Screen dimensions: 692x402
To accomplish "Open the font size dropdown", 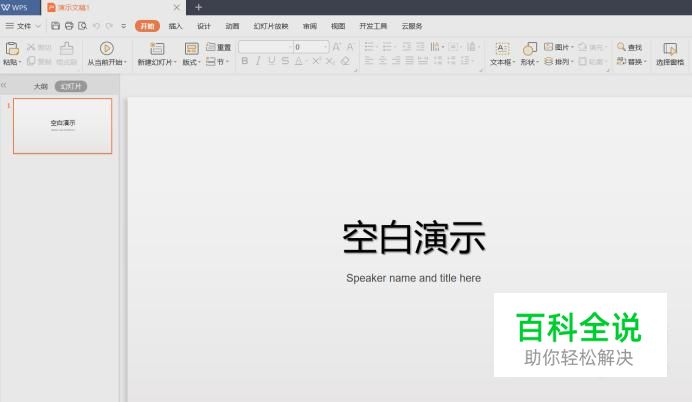I will (325, 47).
